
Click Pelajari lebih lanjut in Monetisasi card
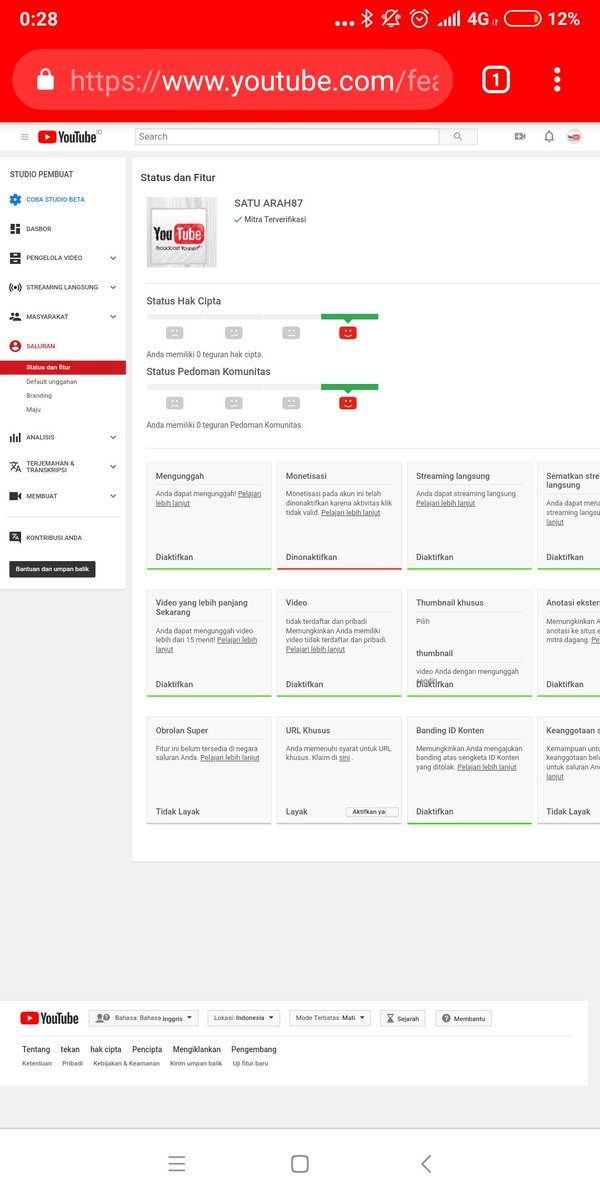tap(350, 513)
